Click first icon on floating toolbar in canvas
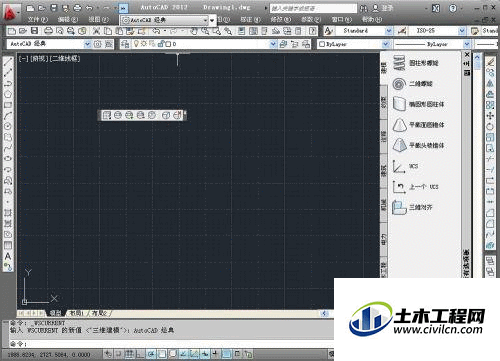Viewport: 500px width, 361px height. click(x=107, y=115)
